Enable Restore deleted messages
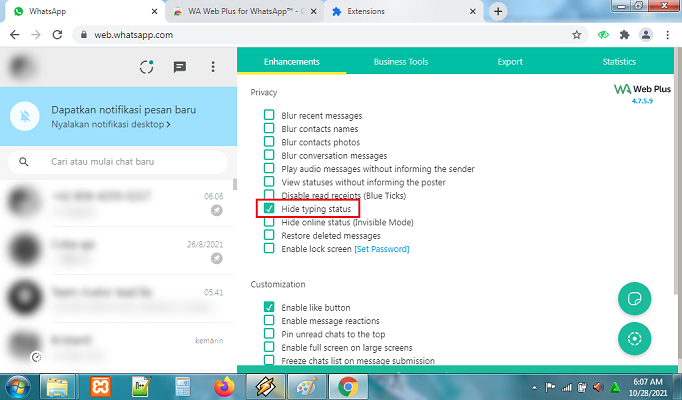This screenshot has width=682, height=400. coord(269,235)
